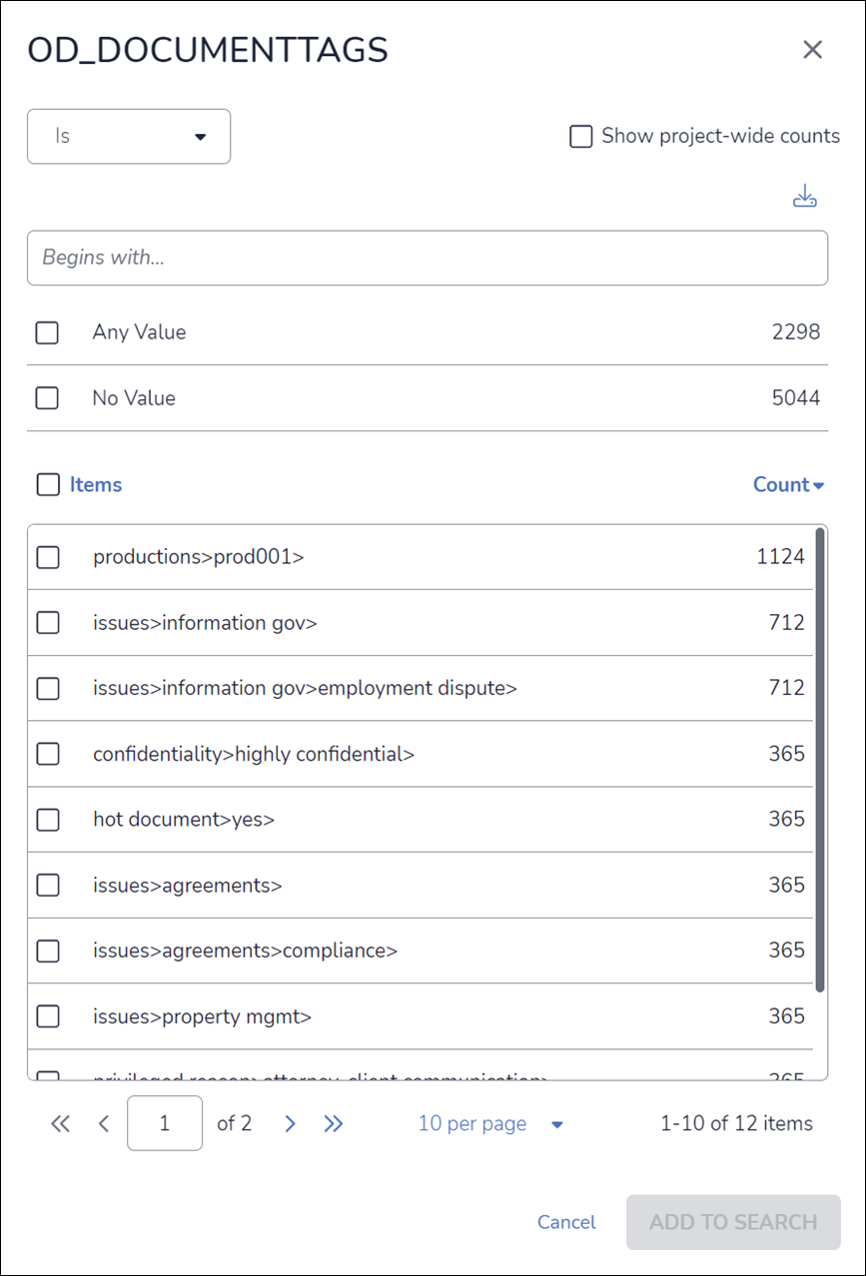Screen dimensions: 866x1276
Task: Click issues>information gov>employment dispute> text
Action: tap(305, 688)
